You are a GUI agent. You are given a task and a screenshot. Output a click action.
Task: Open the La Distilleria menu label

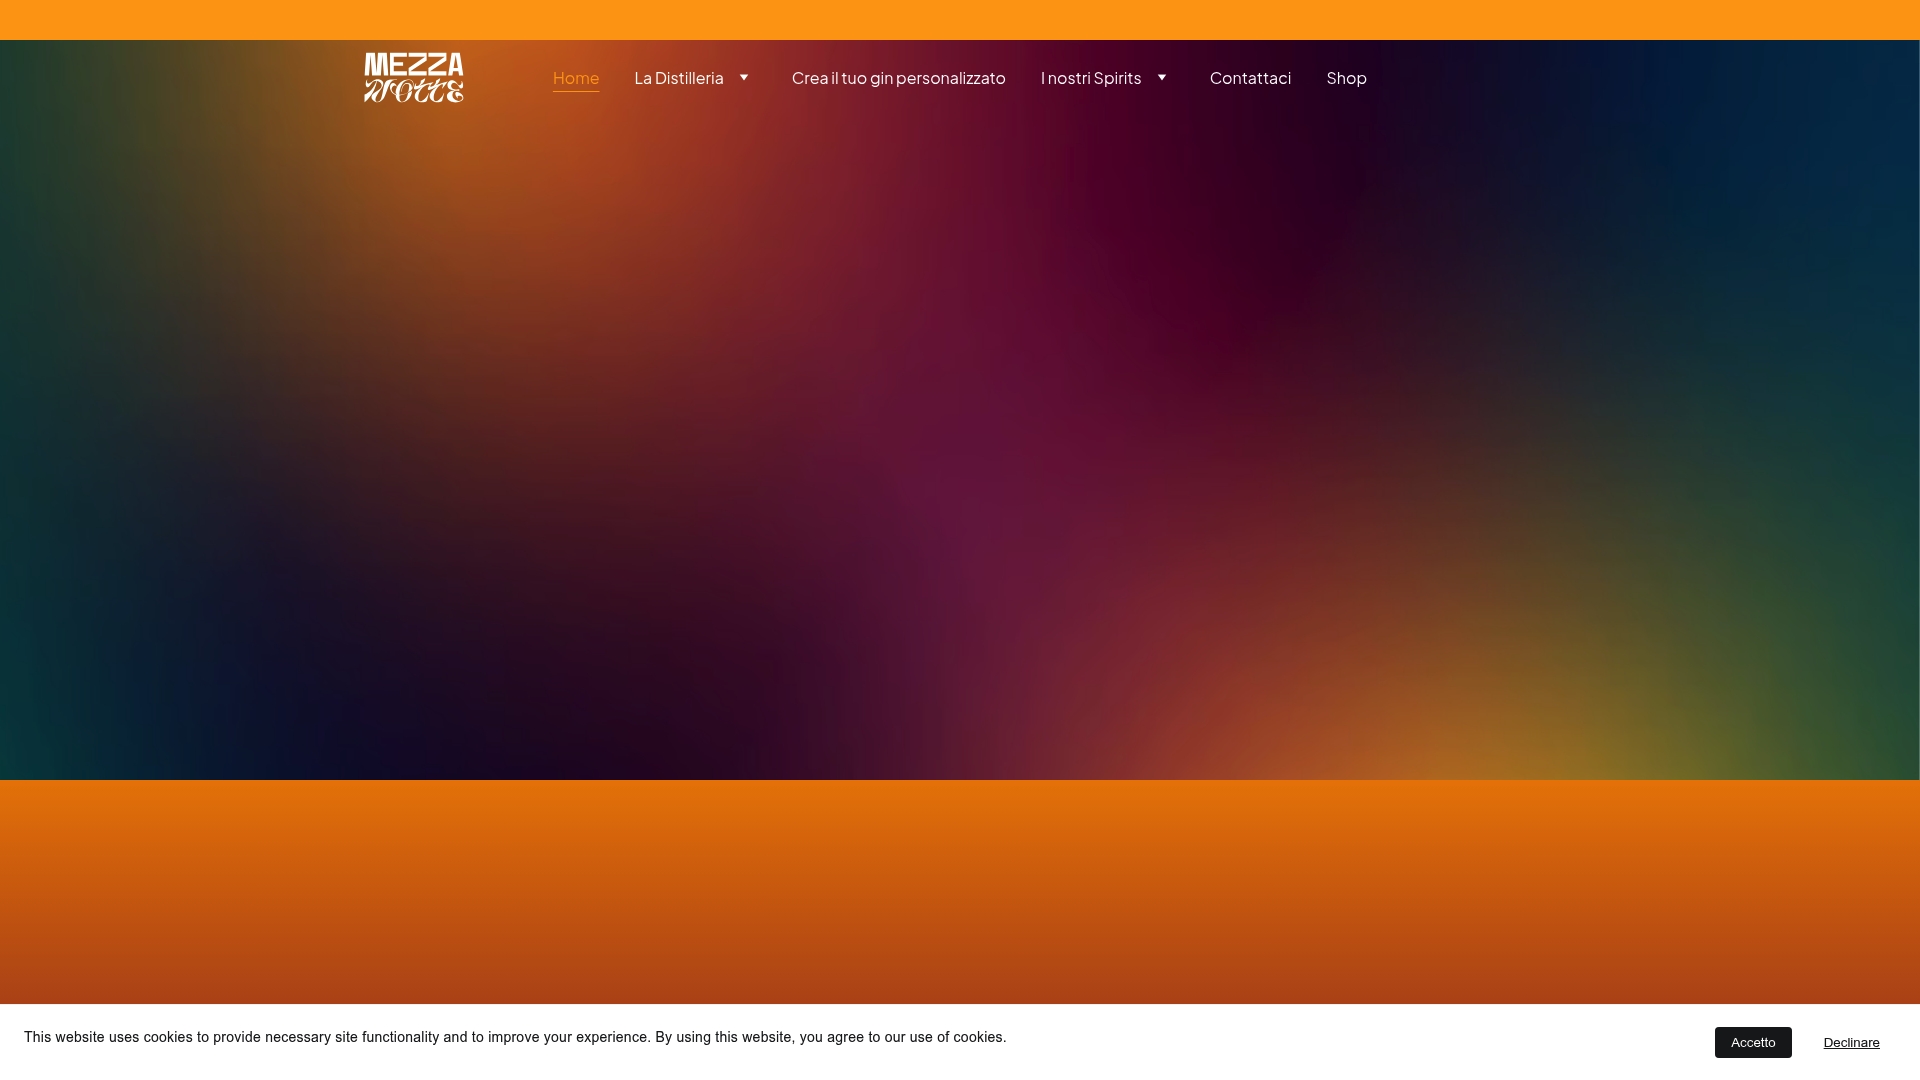679,77
